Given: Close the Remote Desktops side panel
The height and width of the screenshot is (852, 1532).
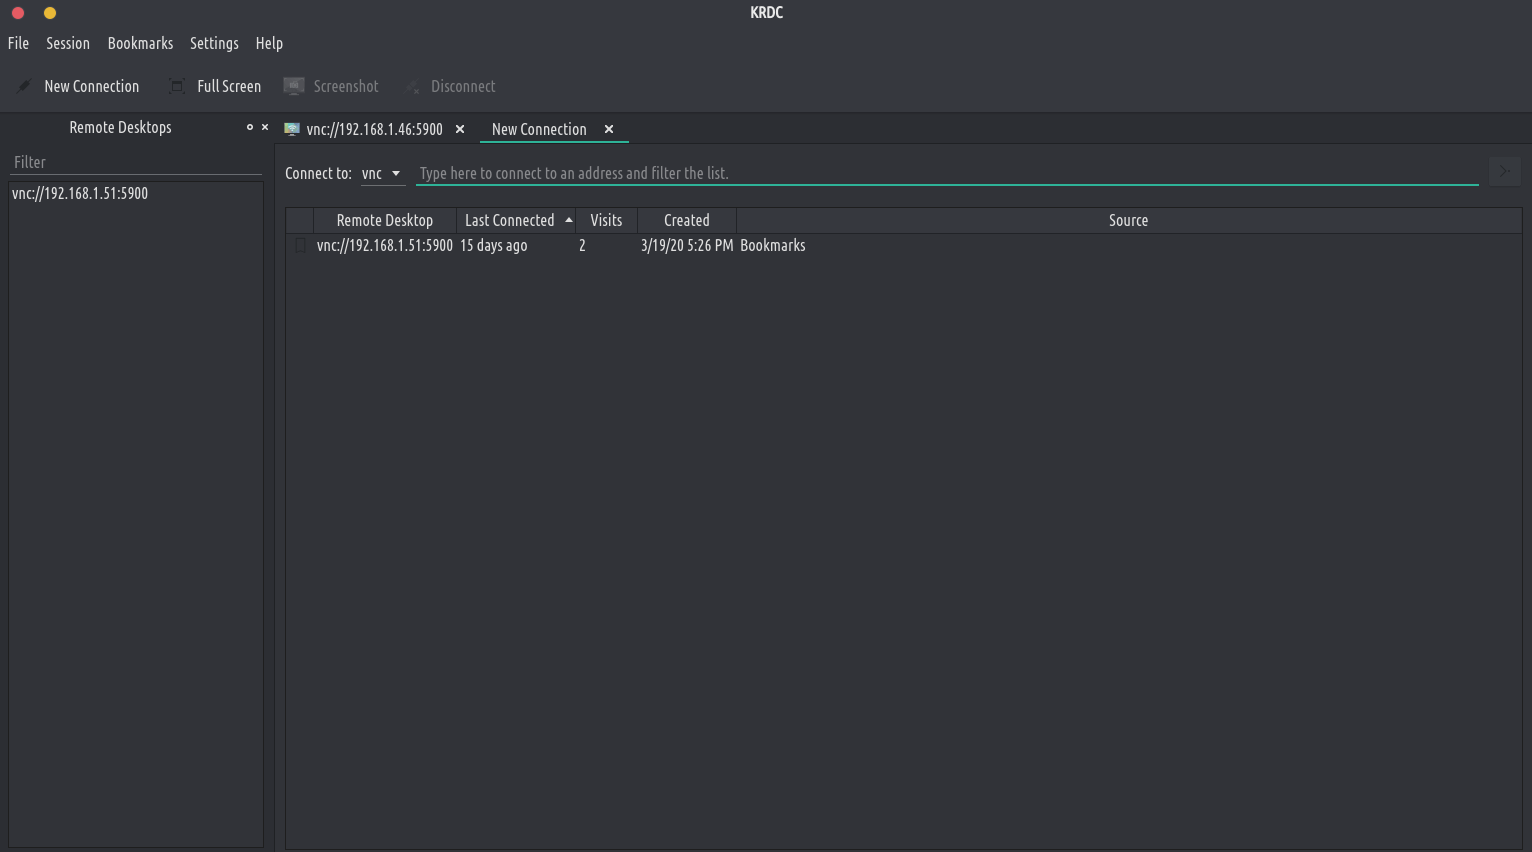Looking at the screenshot, I should (265, 127).
